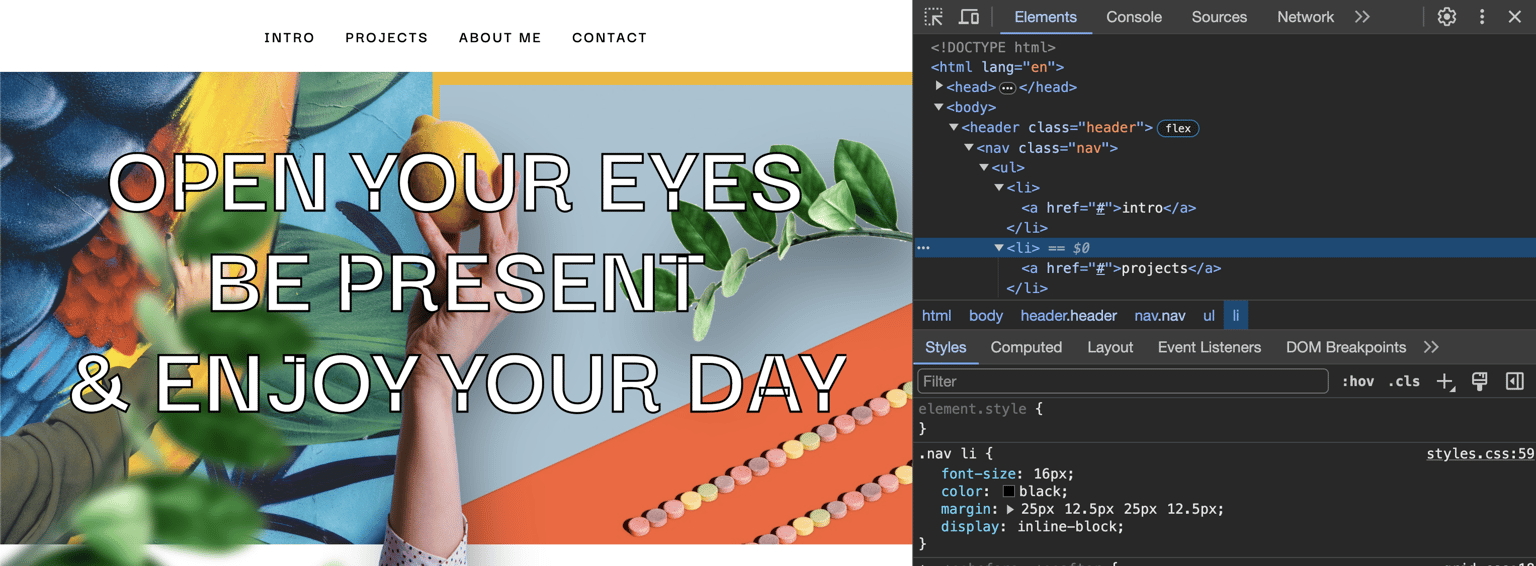The height and width of the screenshot is (566, 1536).
Task: Click li in the breadcrumb bar
Action: coord(1235,315)
